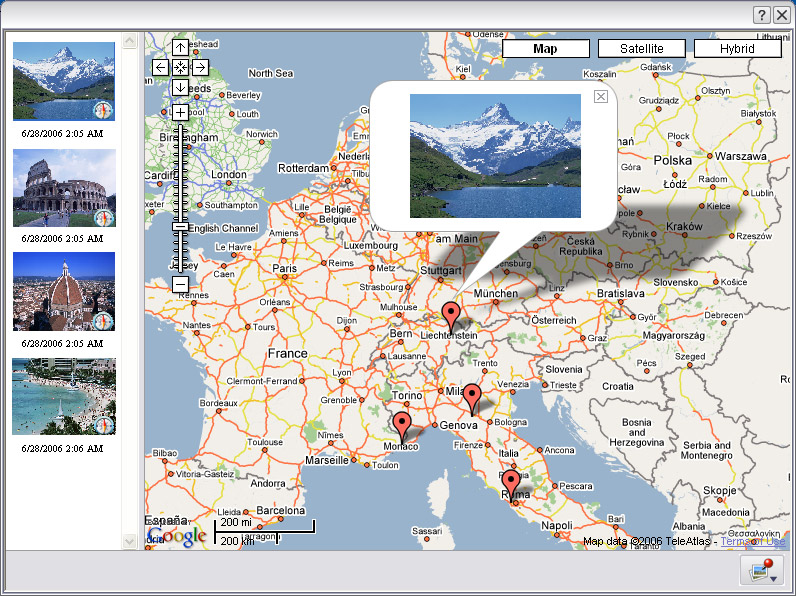Screen dimensions: 796x596
Task: Pan the map left with arrow
Action: click(160, 67)
